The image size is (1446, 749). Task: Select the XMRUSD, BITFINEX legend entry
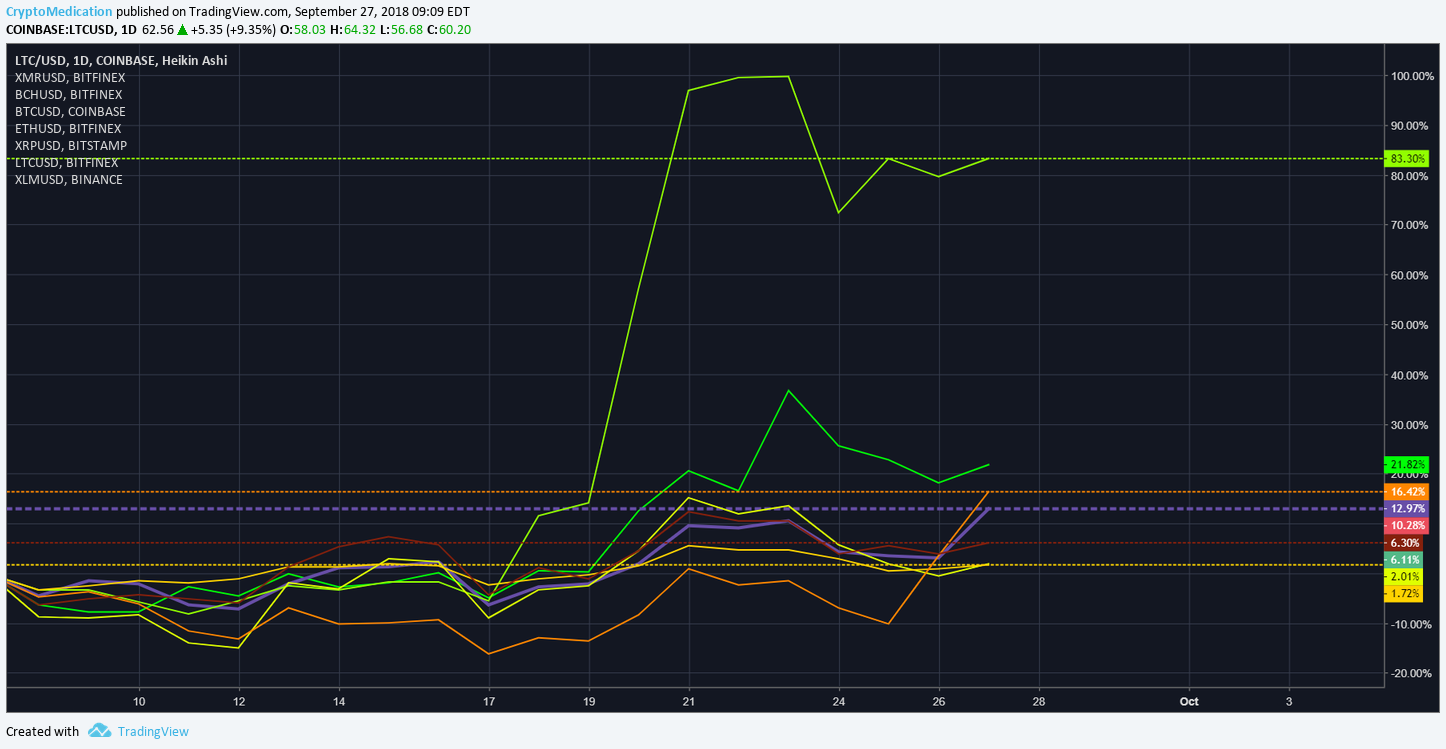tap(69, 77)
